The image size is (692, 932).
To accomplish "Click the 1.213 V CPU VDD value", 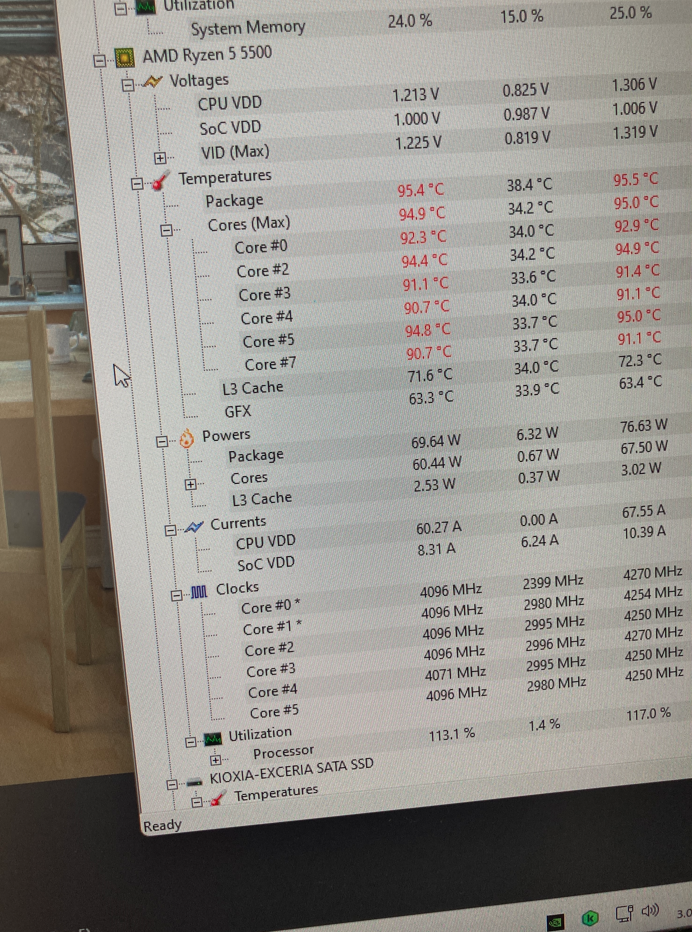I will point(416,95).
